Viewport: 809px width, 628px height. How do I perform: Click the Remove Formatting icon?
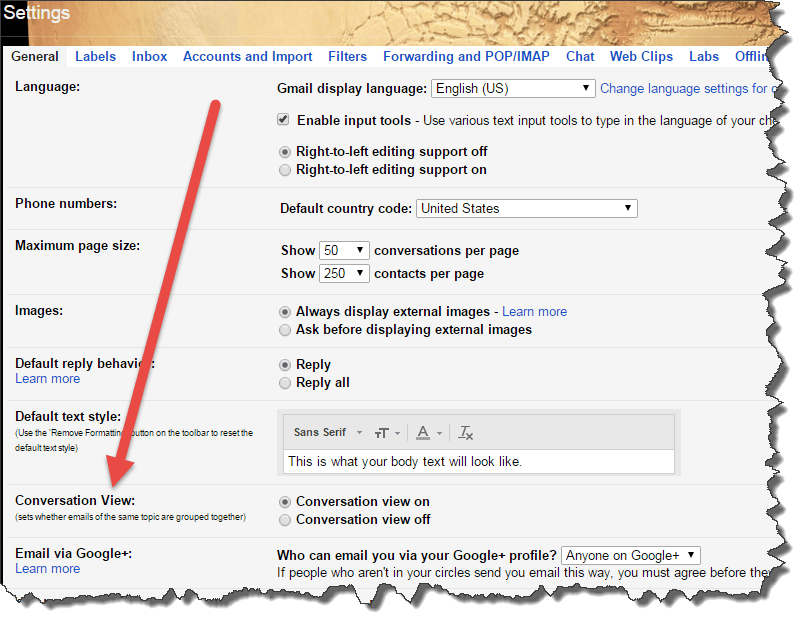(465, 433)
